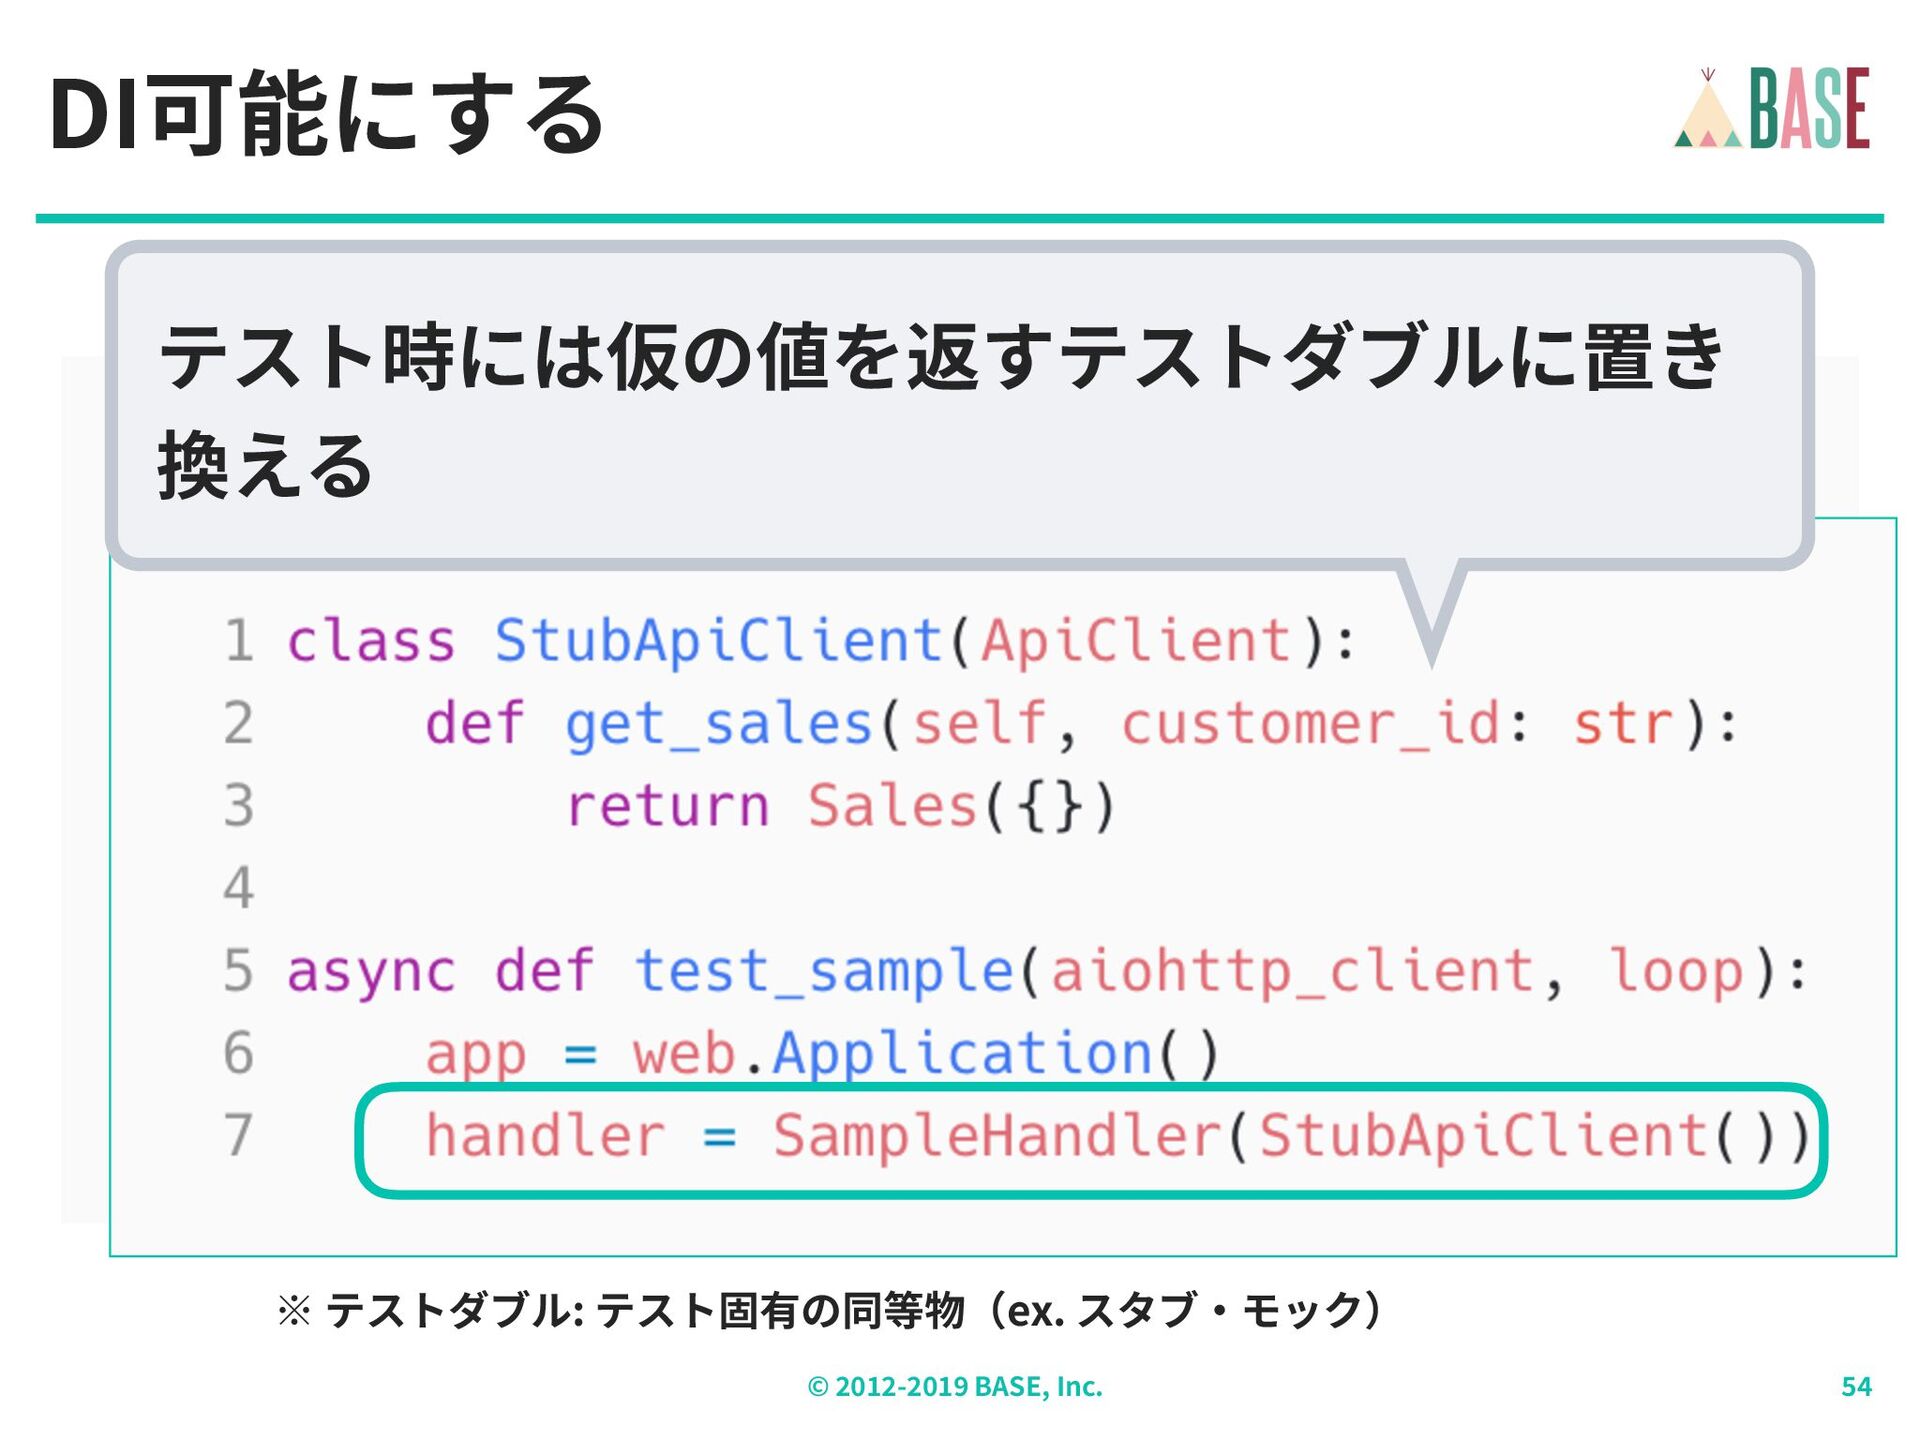The width and height of the screenshot is (1920, 1440).
Task: Click the copyright BASE, Inc. footer
Action: tap(955, 1386)
